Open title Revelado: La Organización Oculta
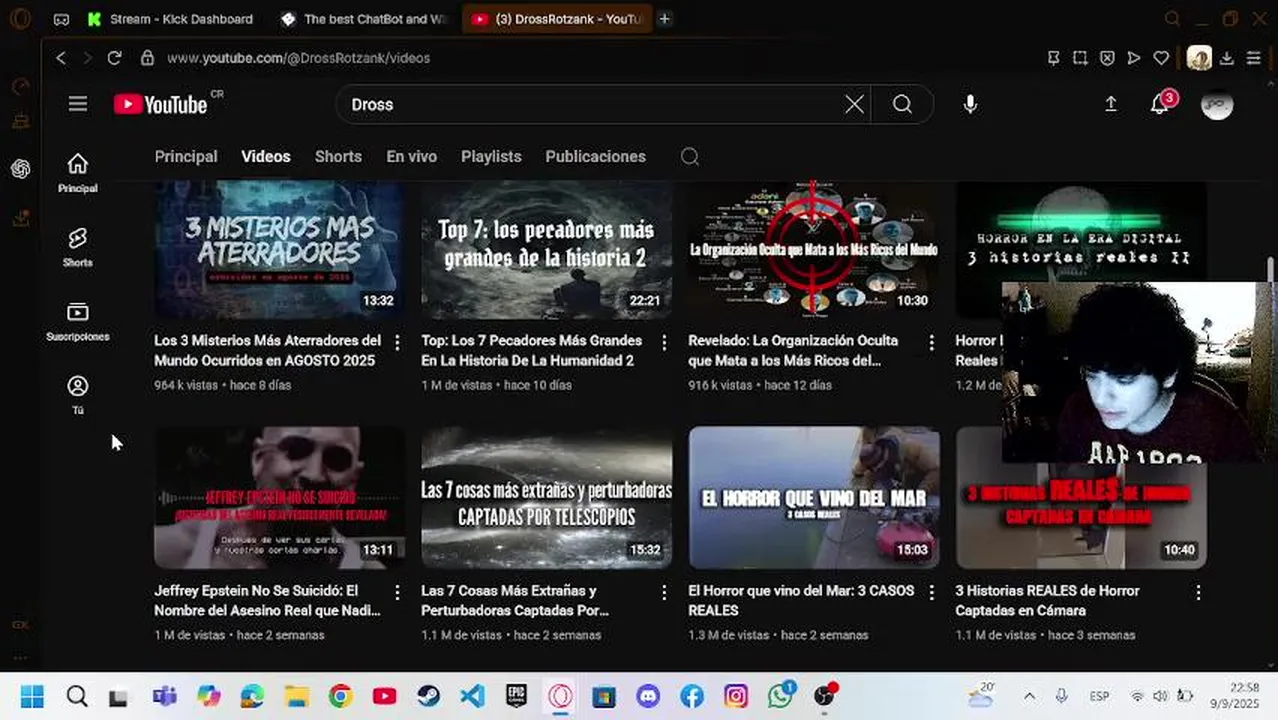This screenshot has width=1278, height=720. pos(793,350)
